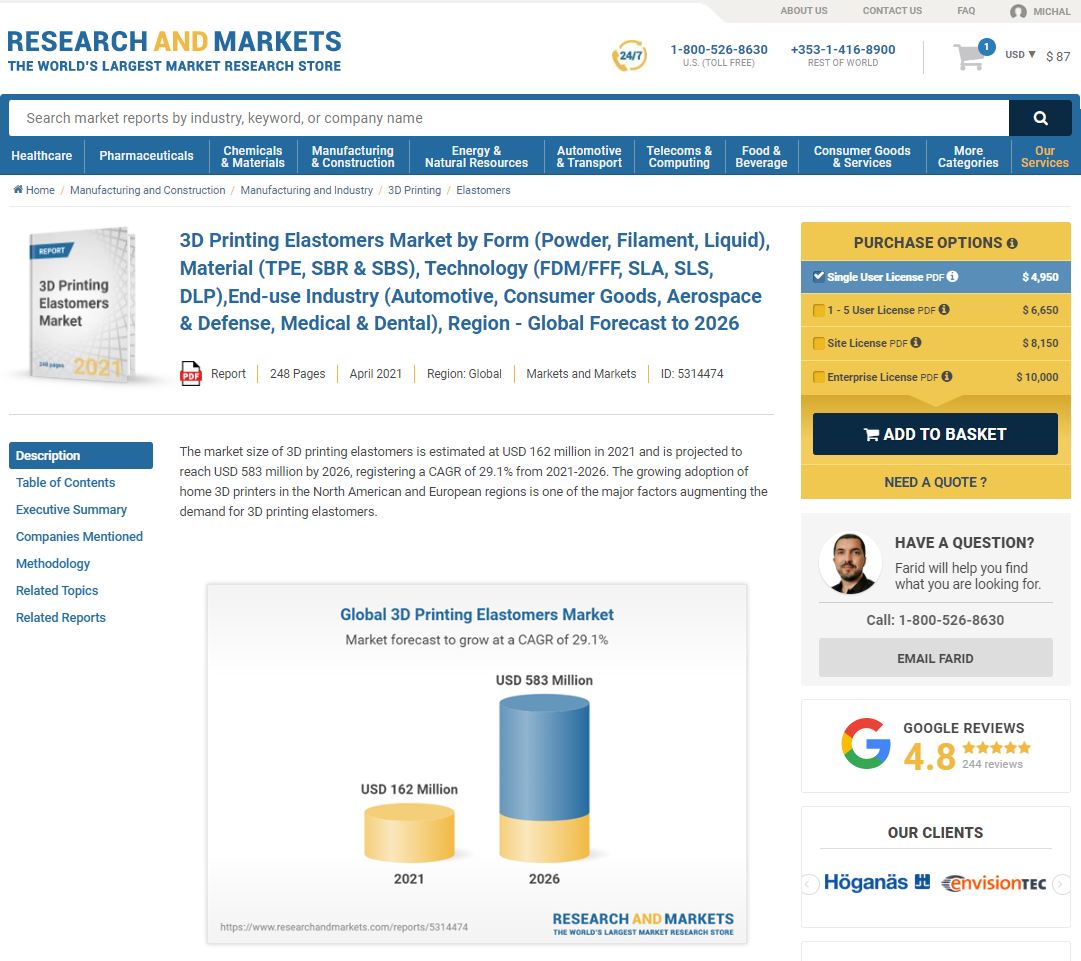Click the 3D Printing report cover thumbnail
This screenshot has width=1081, height=961.
pos(82,305)
